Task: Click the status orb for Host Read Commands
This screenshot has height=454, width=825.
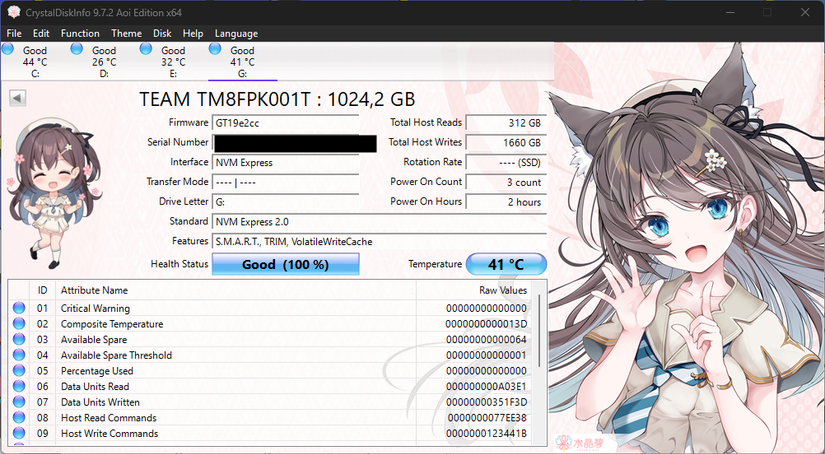Action: pyautogui.click(x=19, y=418)
